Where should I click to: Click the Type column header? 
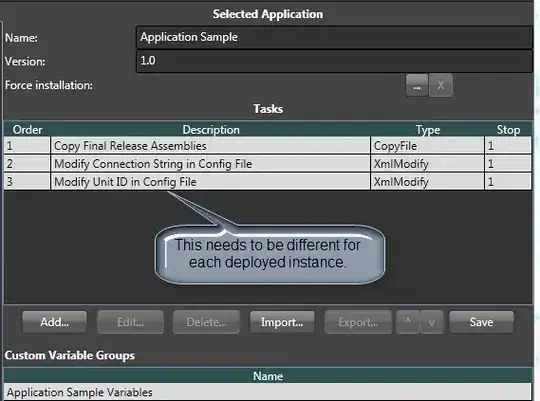click(428, 130)
